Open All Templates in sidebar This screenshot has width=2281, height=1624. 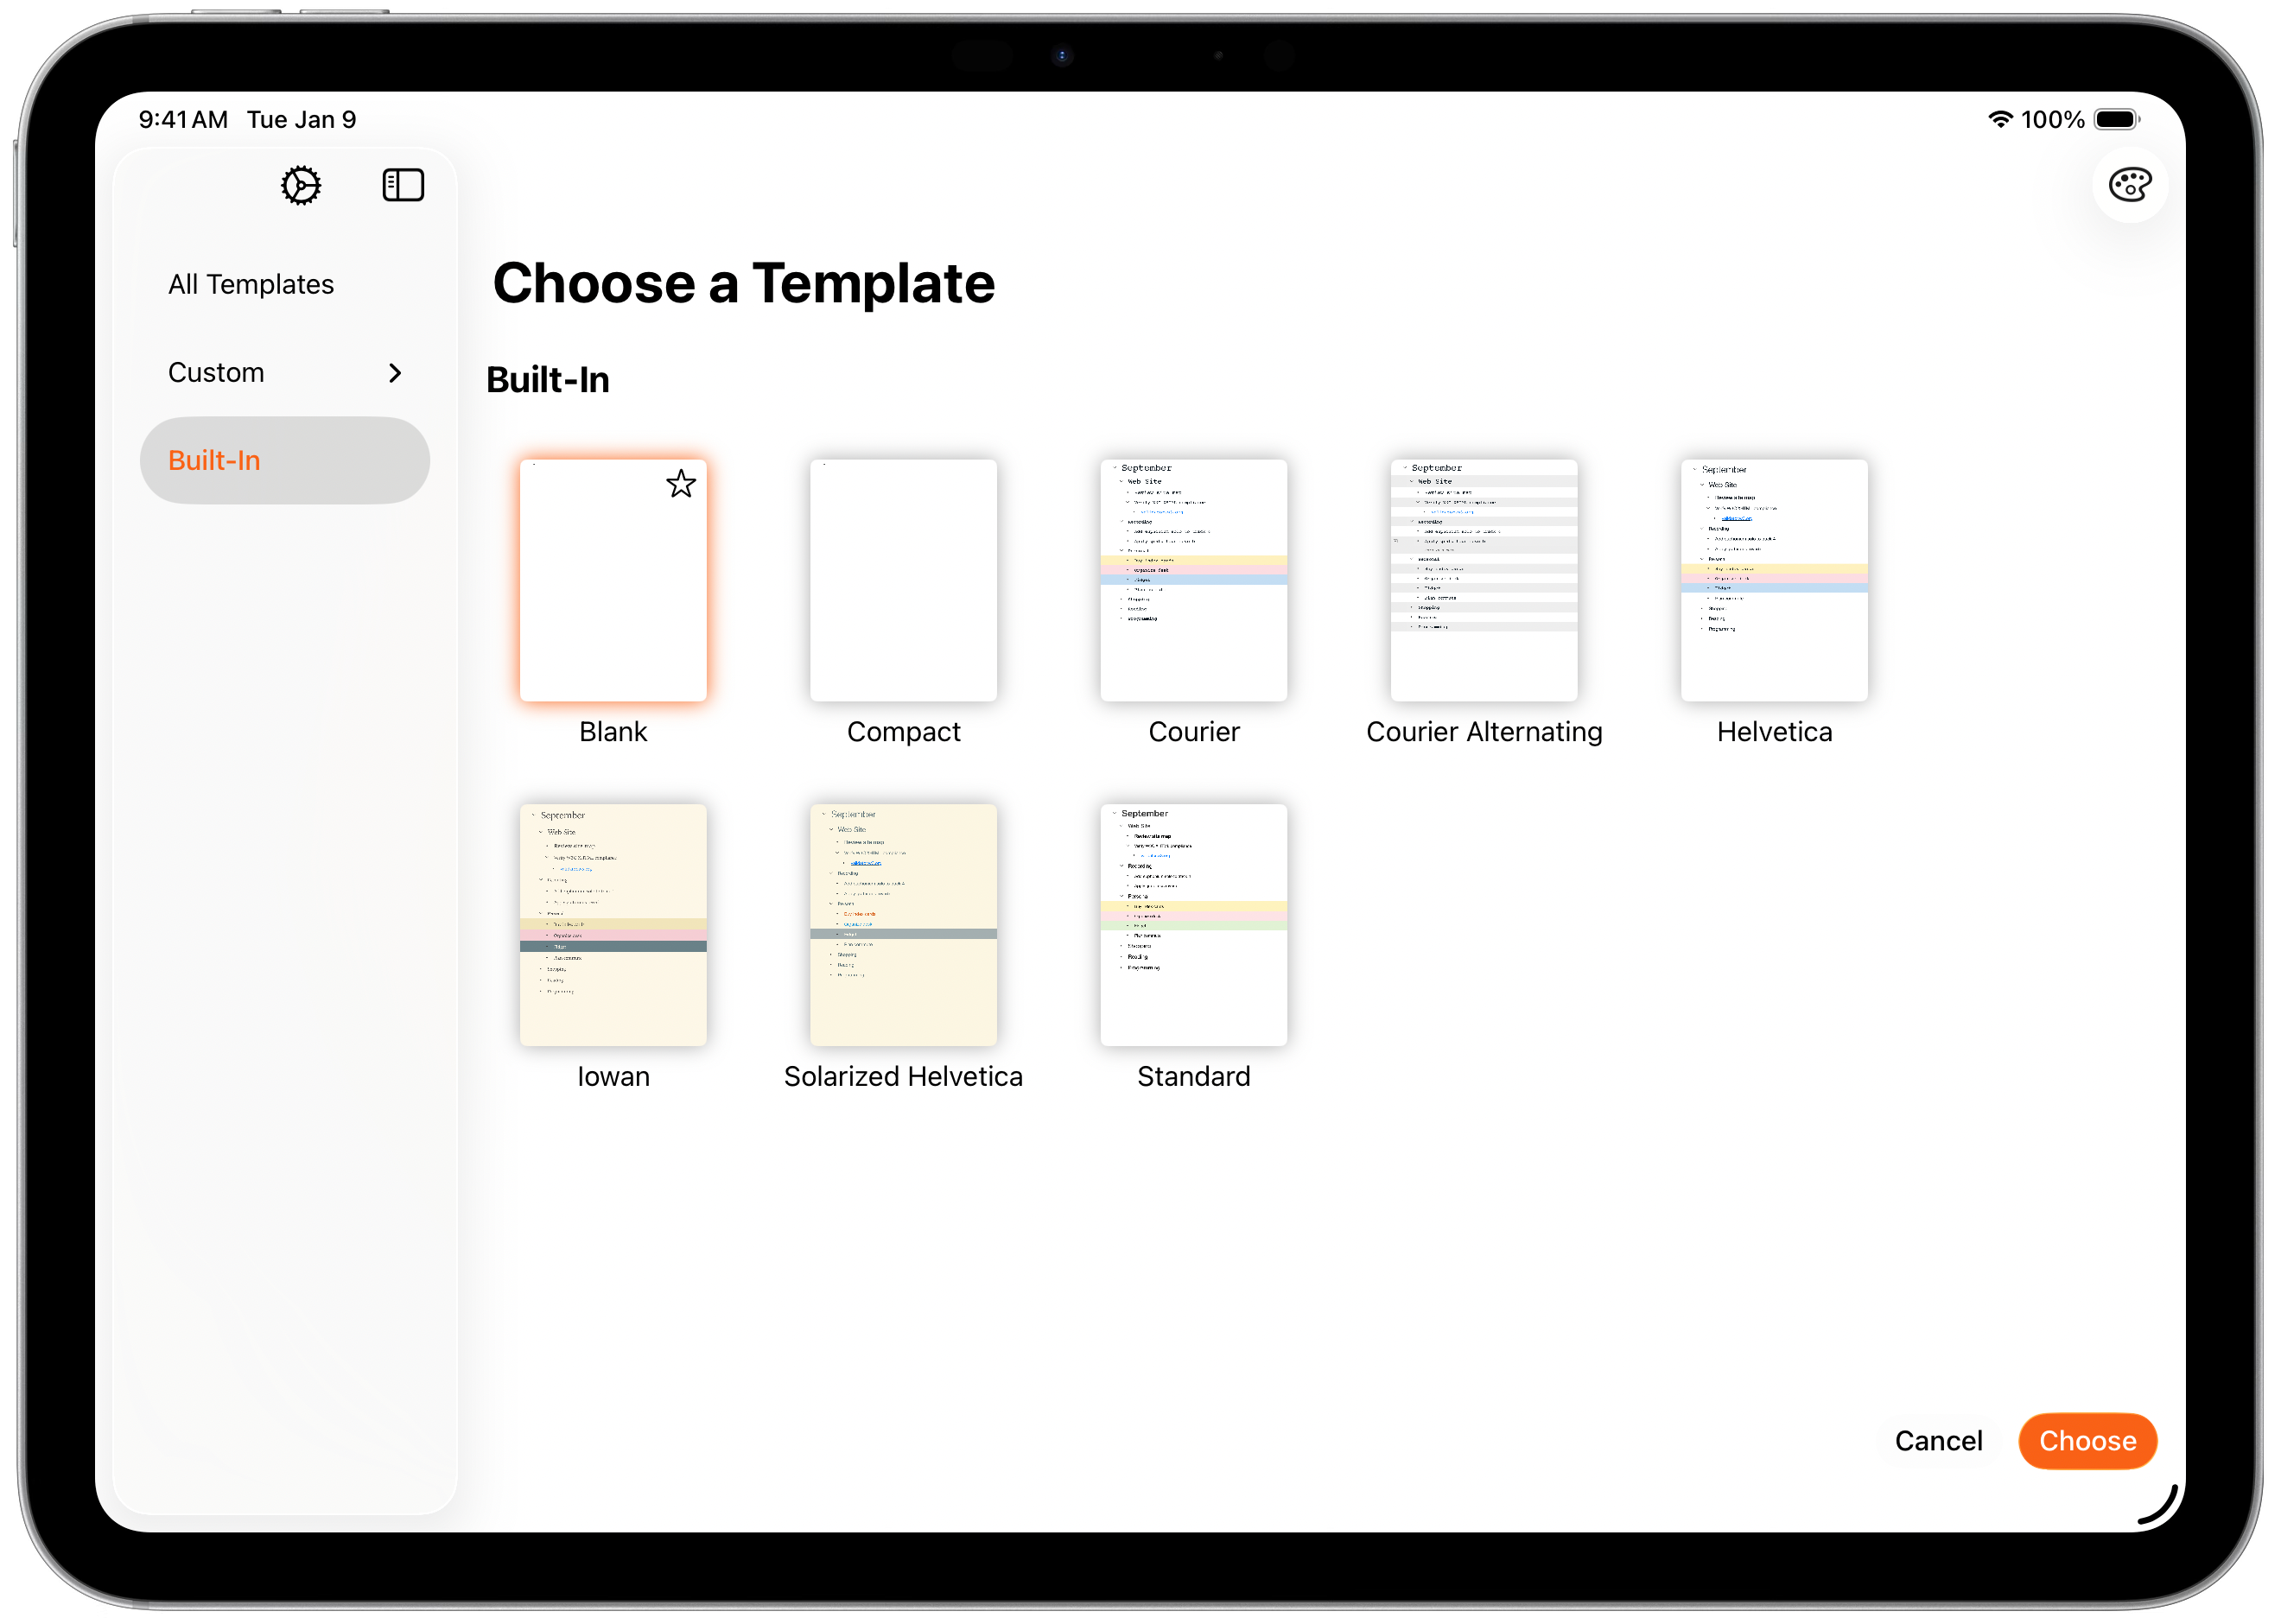pyautogui.click(x=251, y=285)
